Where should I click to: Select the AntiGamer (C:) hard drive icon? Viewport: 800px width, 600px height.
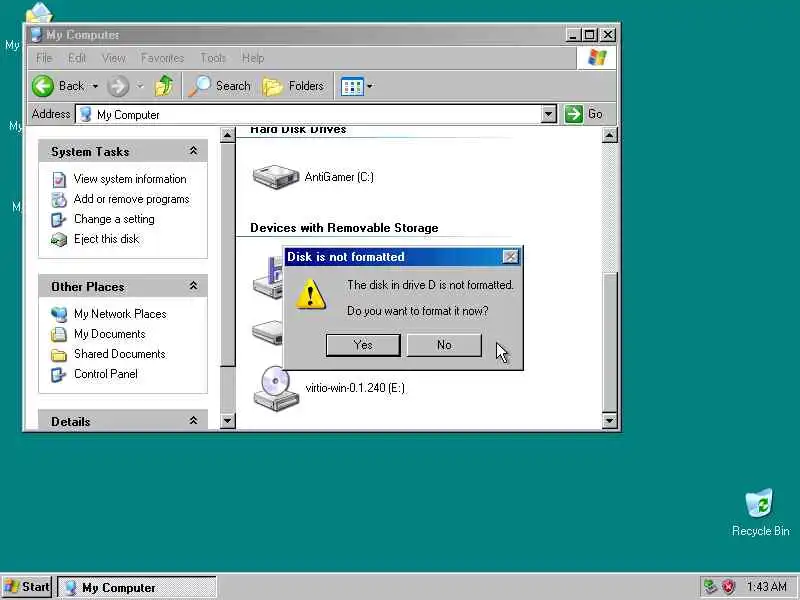click(276, 177)
